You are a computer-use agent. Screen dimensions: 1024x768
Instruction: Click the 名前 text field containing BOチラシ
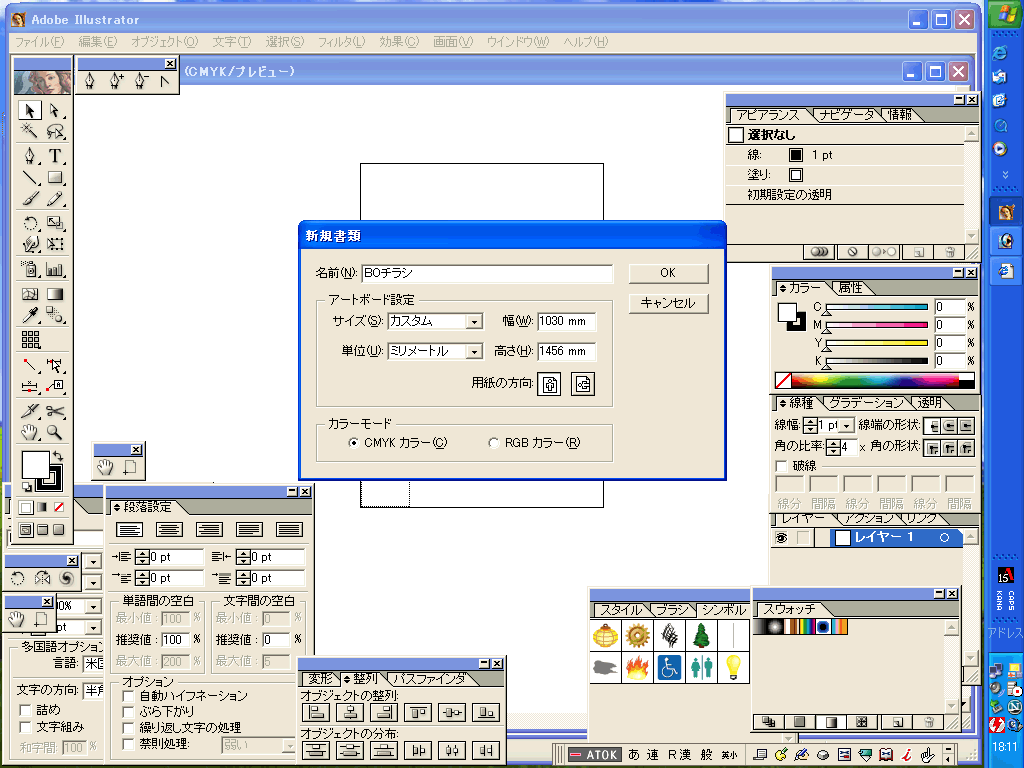[x=486, y=273]
